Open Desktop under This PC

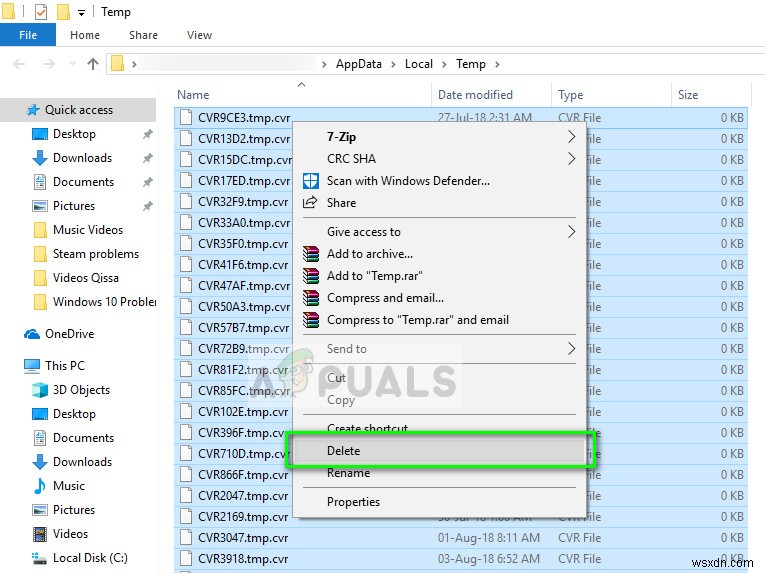coord(74,414)
